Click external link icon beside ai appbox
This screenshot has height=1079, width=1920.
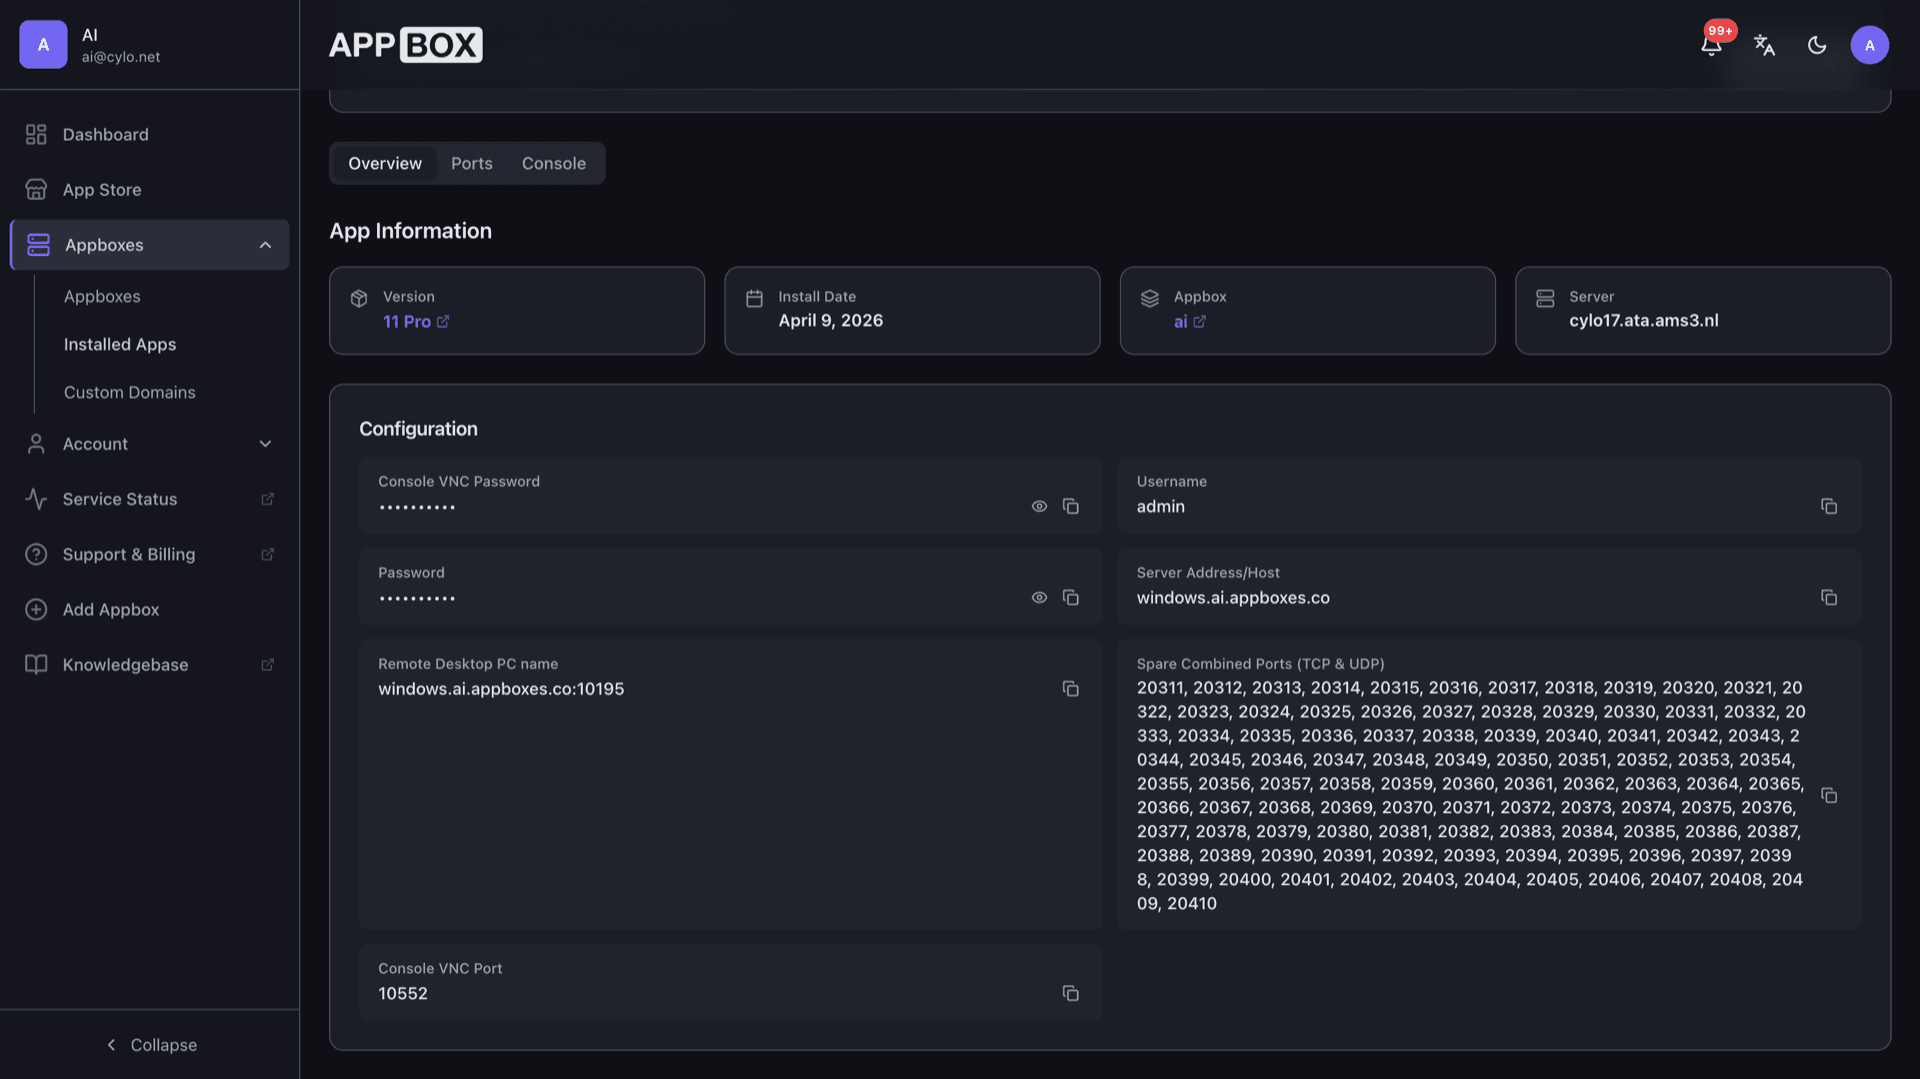pyautogui.click(x=1200, y=321)
